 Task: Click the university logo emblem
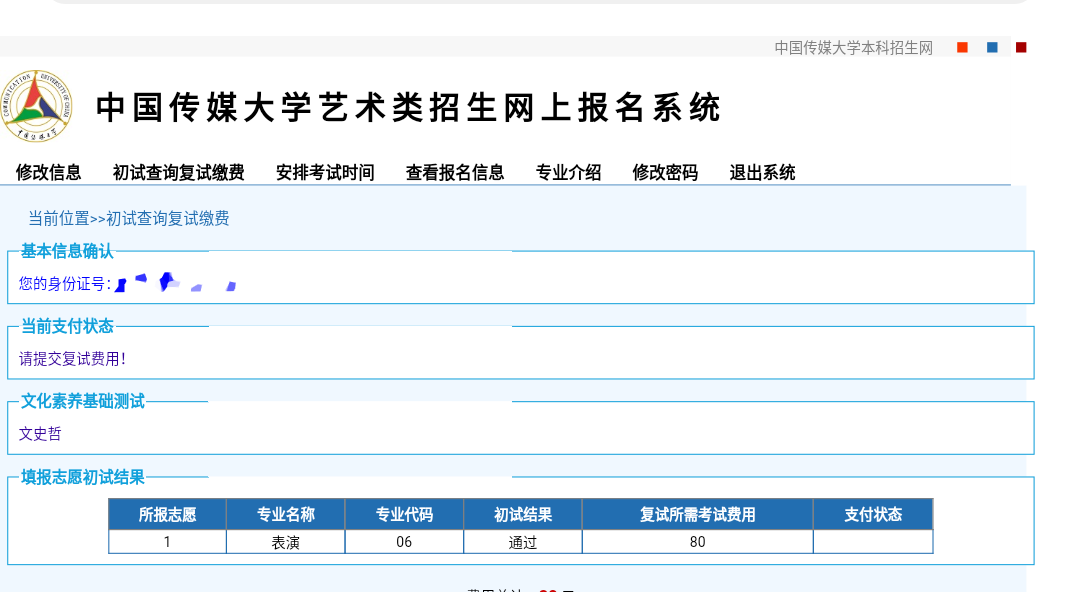coord(37,106)
